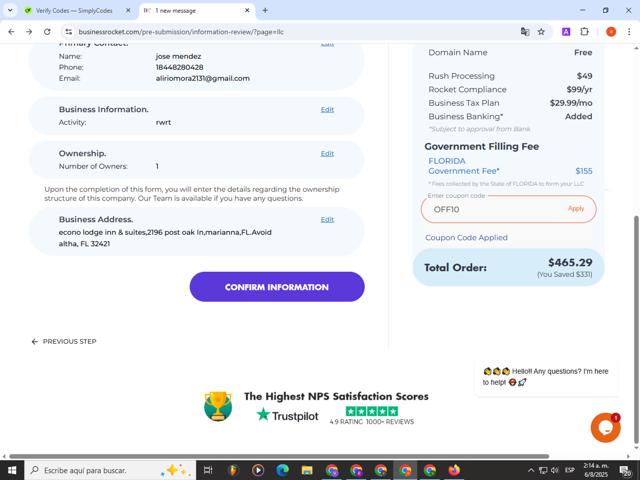Click the Domain Name line item
Screen dimensions: 640x480
[x=510, y=52]
